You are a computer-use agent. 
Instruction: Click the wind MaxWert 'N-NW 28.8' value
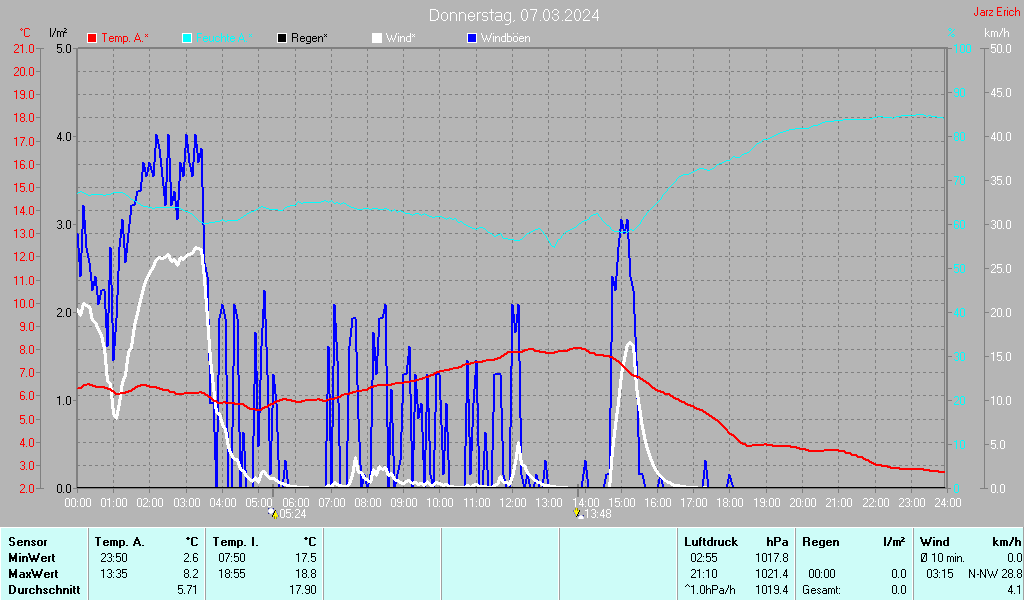(994, 573)
